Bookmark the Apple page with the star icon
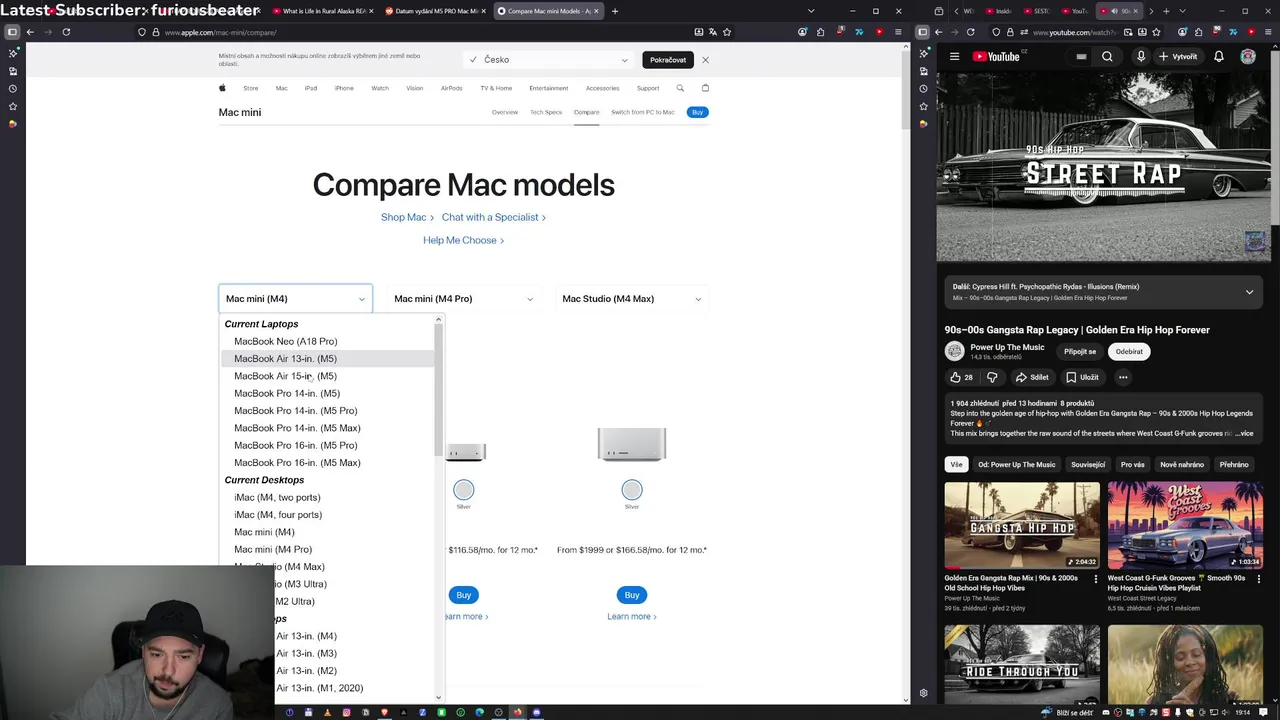The width and height of the screenshot is (1280, 720). coord(727,32)
